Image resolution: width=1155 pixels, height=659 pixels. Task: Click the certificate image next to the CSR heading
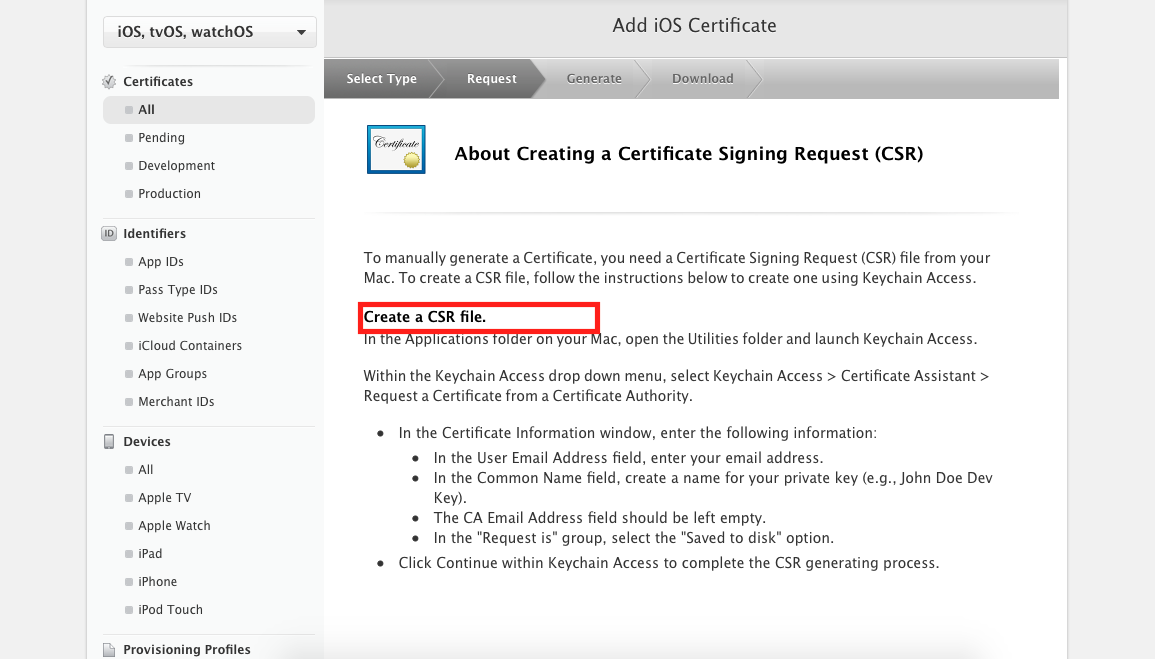pos(396,149)
